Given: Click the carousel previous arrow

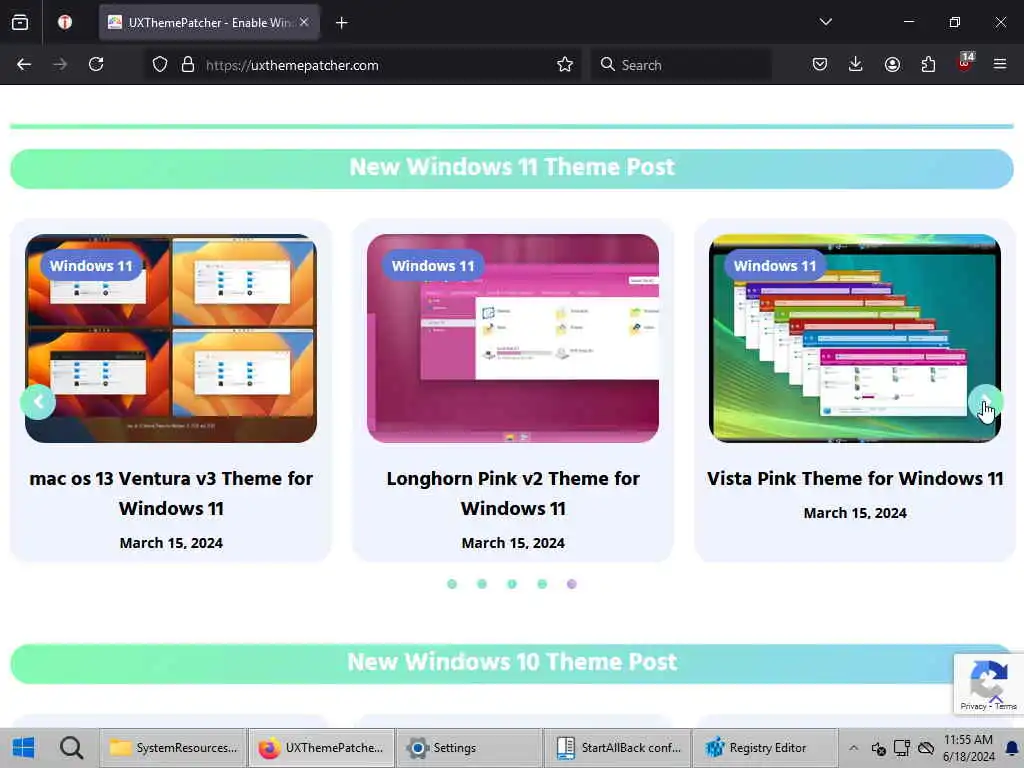Looking at the screenshot, I should 38,402.
